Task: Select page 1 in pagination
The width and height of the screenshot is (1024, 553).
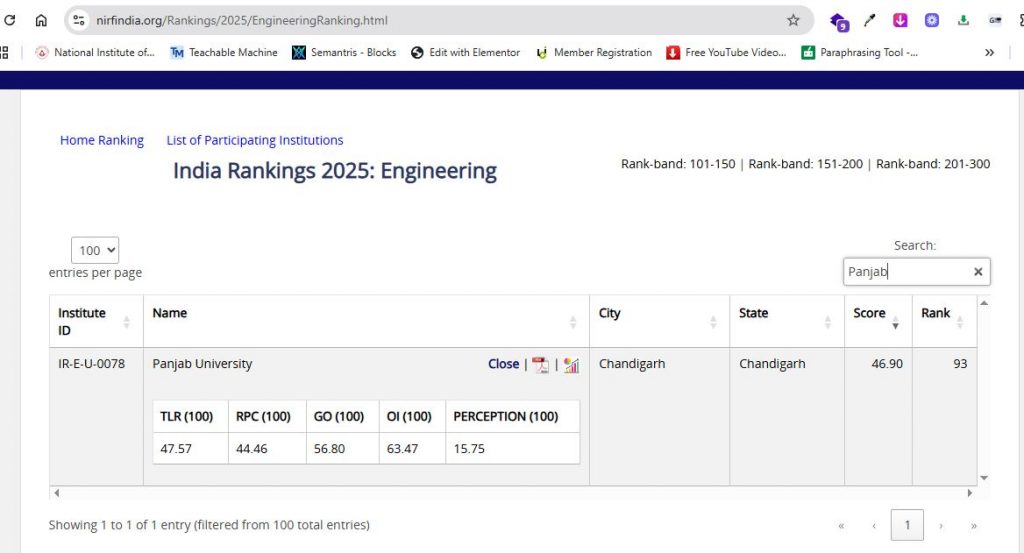Action: tap(907, 525)
